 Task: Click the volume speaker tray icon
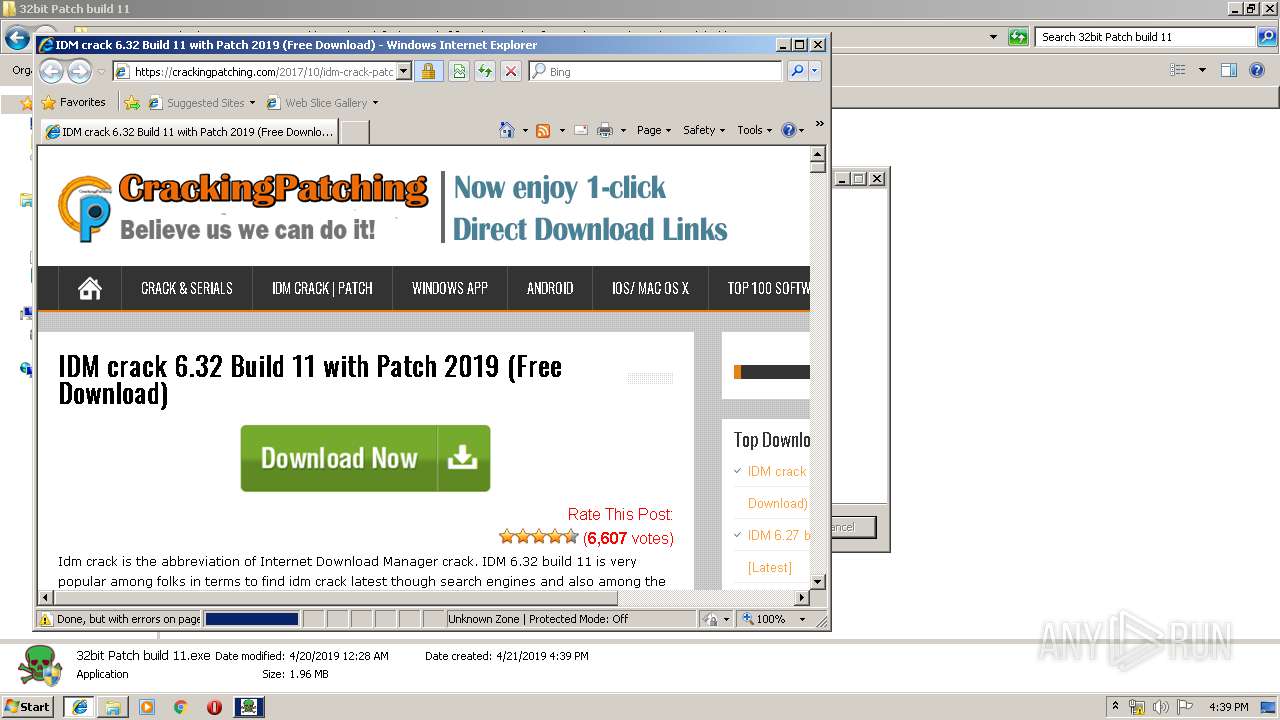(x=1160, y=707)
